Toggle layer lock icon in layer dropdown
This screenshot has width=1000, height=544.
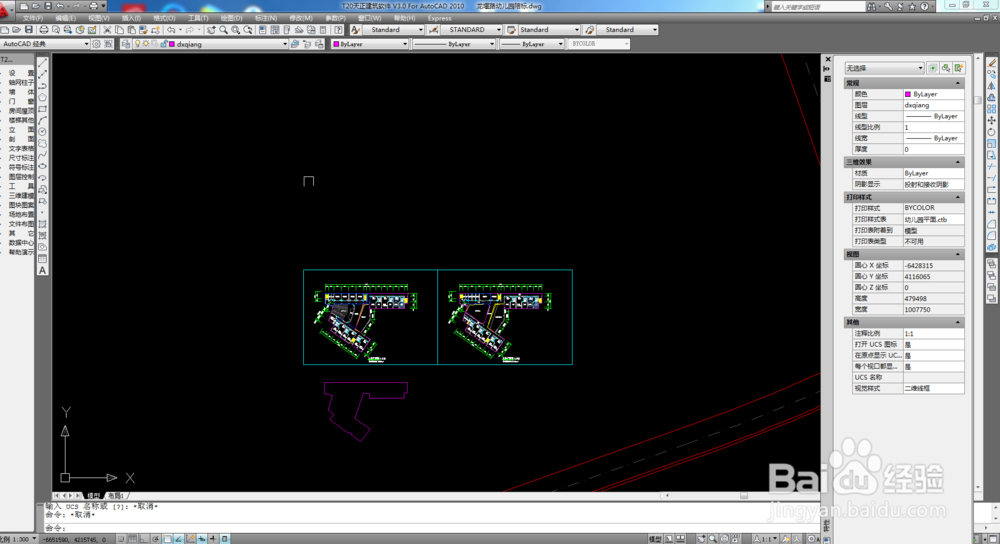[163, 44]
